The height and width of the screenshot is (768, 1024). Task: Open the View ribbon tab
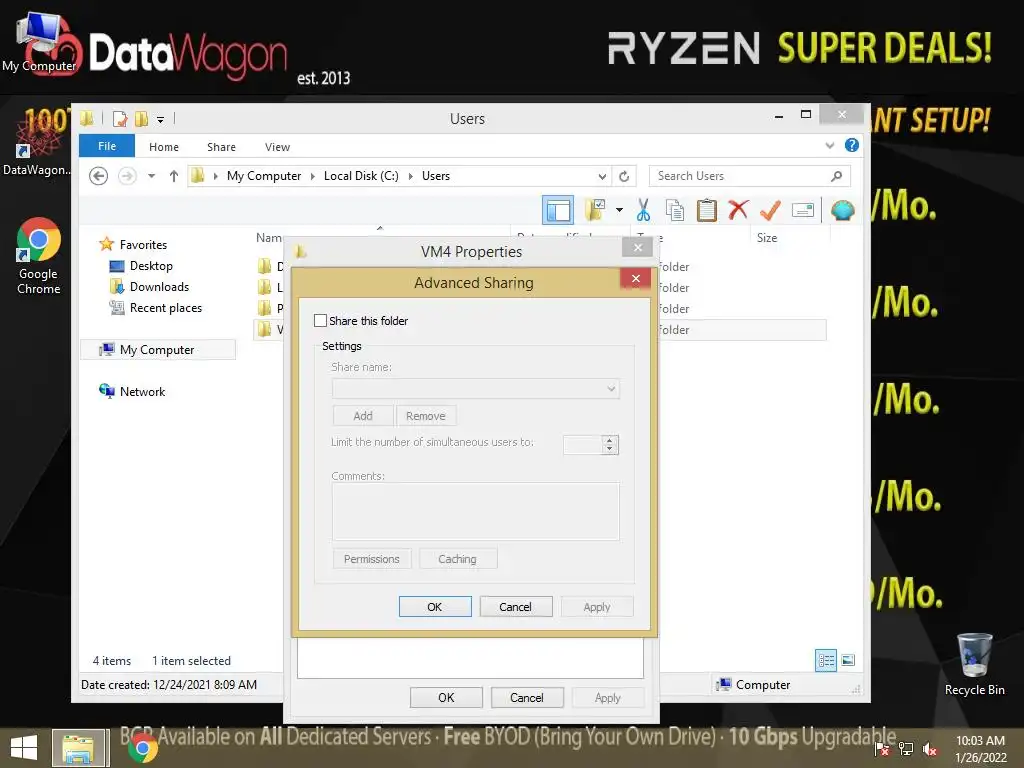[x=278, y=147]
